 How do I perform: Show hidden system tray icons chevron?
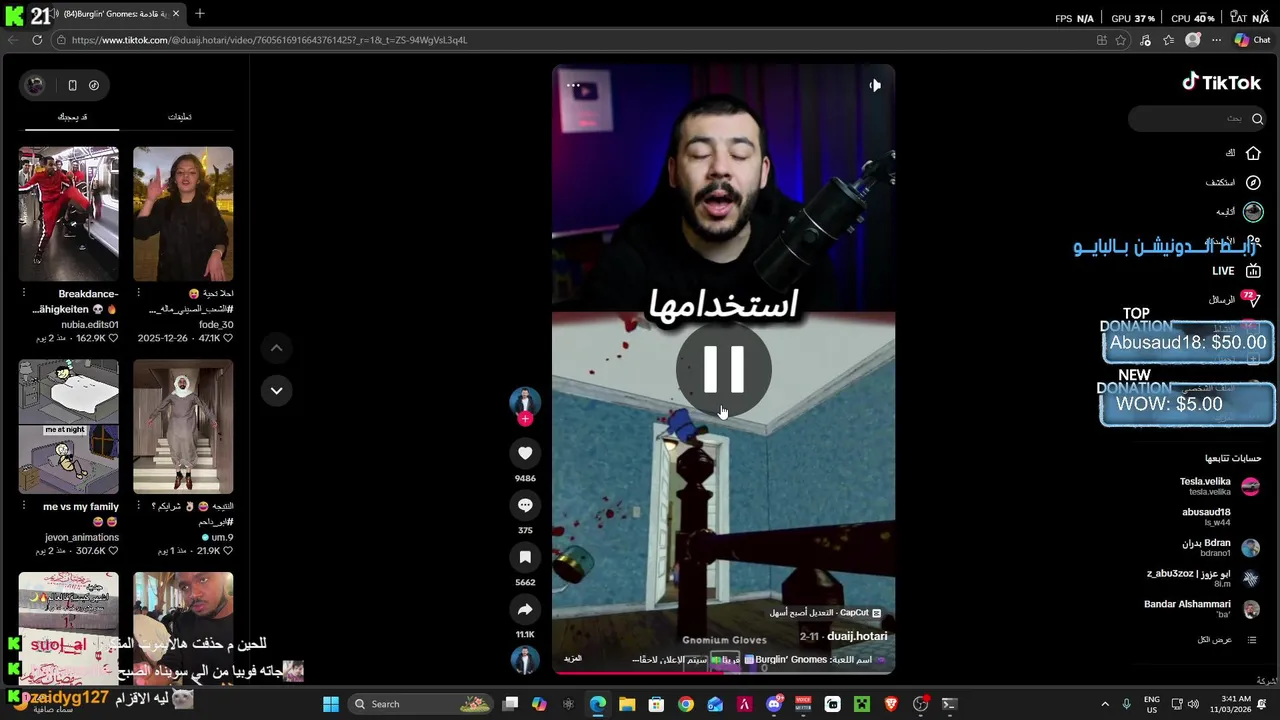1105,704
